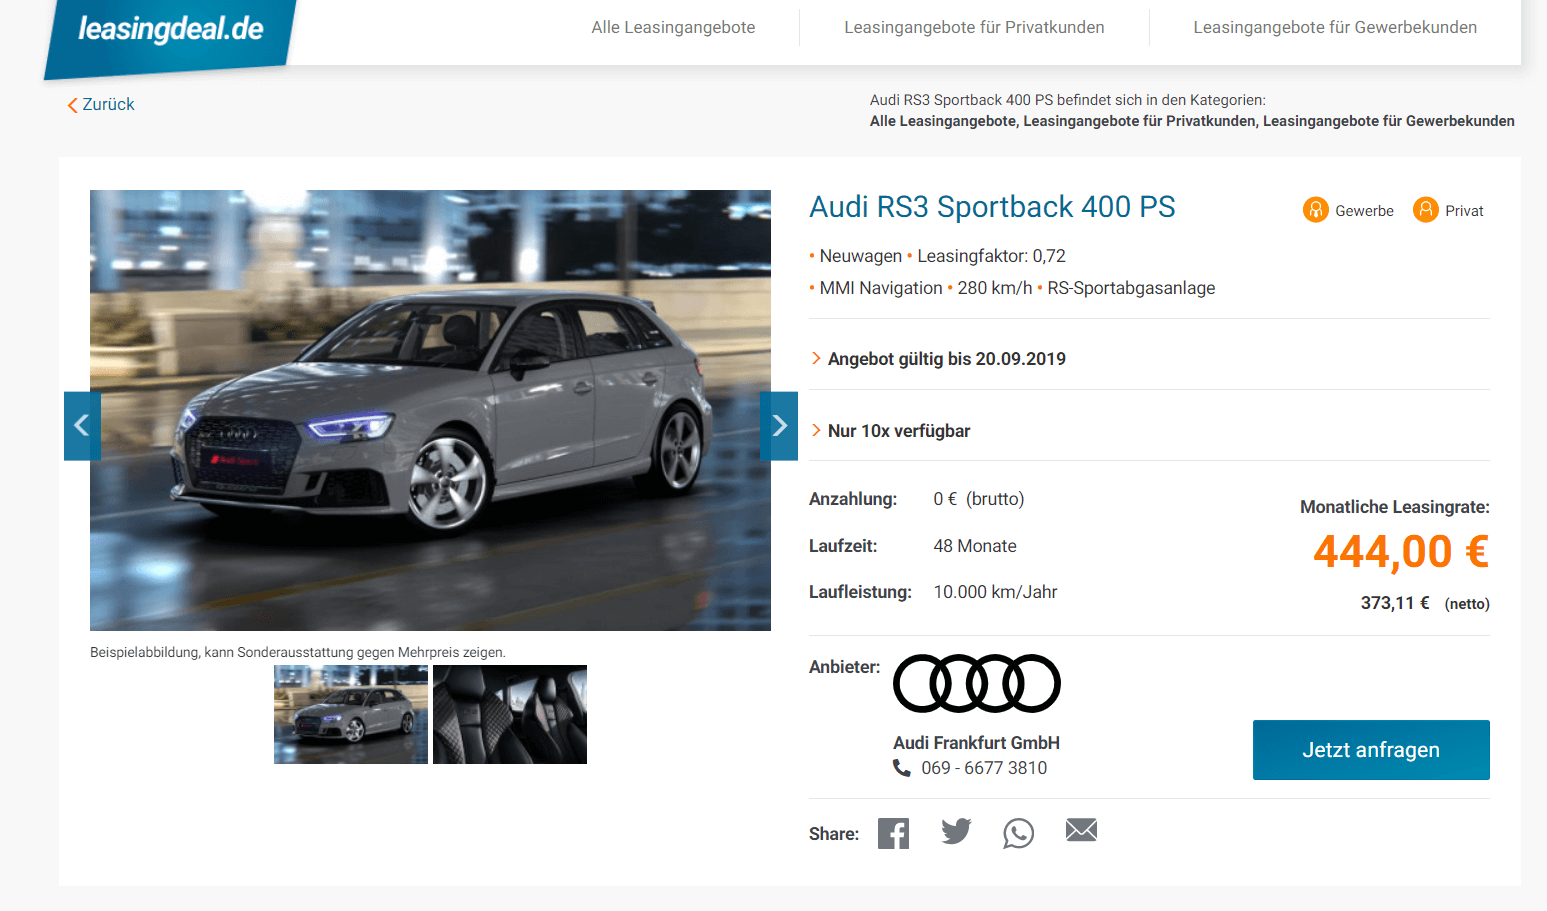1547x911 pixels.
Task: Share the offer on Twitter
Action: pyautogui.click(x=956, y=831)
